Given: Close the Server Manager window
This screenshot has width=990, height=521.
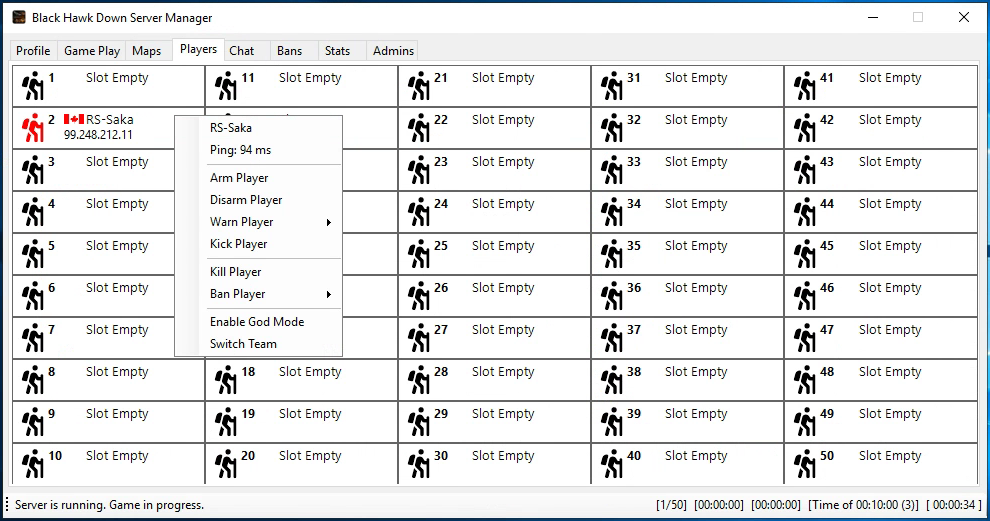Looking at the screenshot, I should [963, 17].
